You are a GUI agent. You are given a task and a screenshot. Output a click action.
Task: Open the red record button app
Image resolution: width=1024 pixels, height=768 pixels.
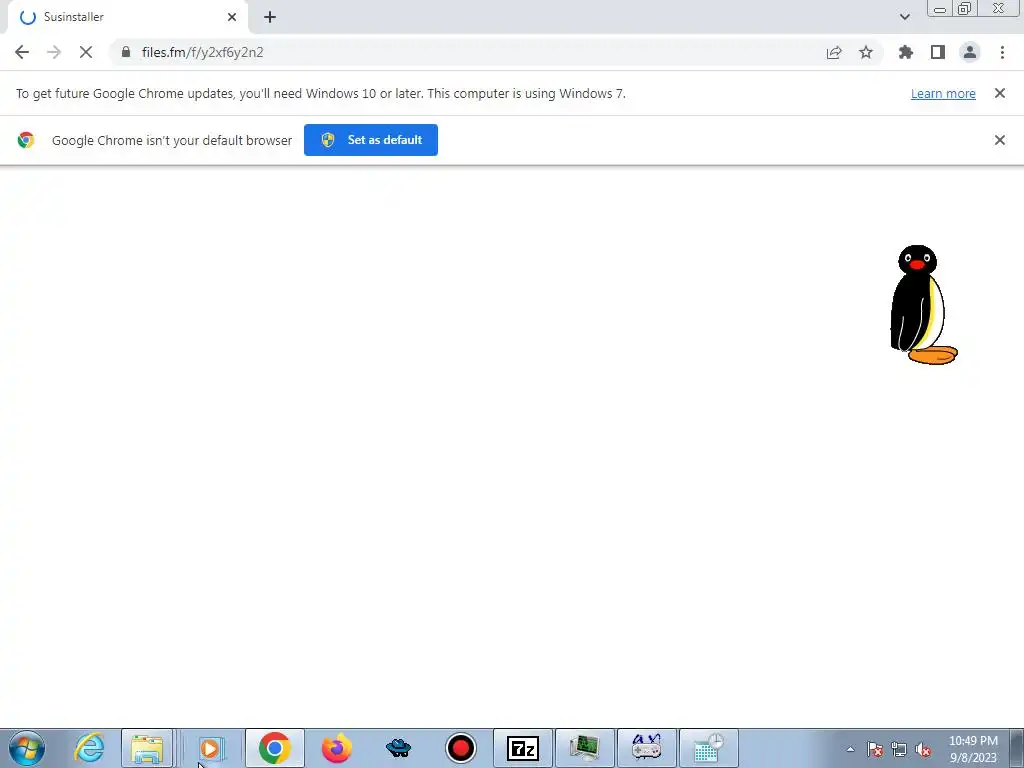pyautogui.click(x=460, y=748)
